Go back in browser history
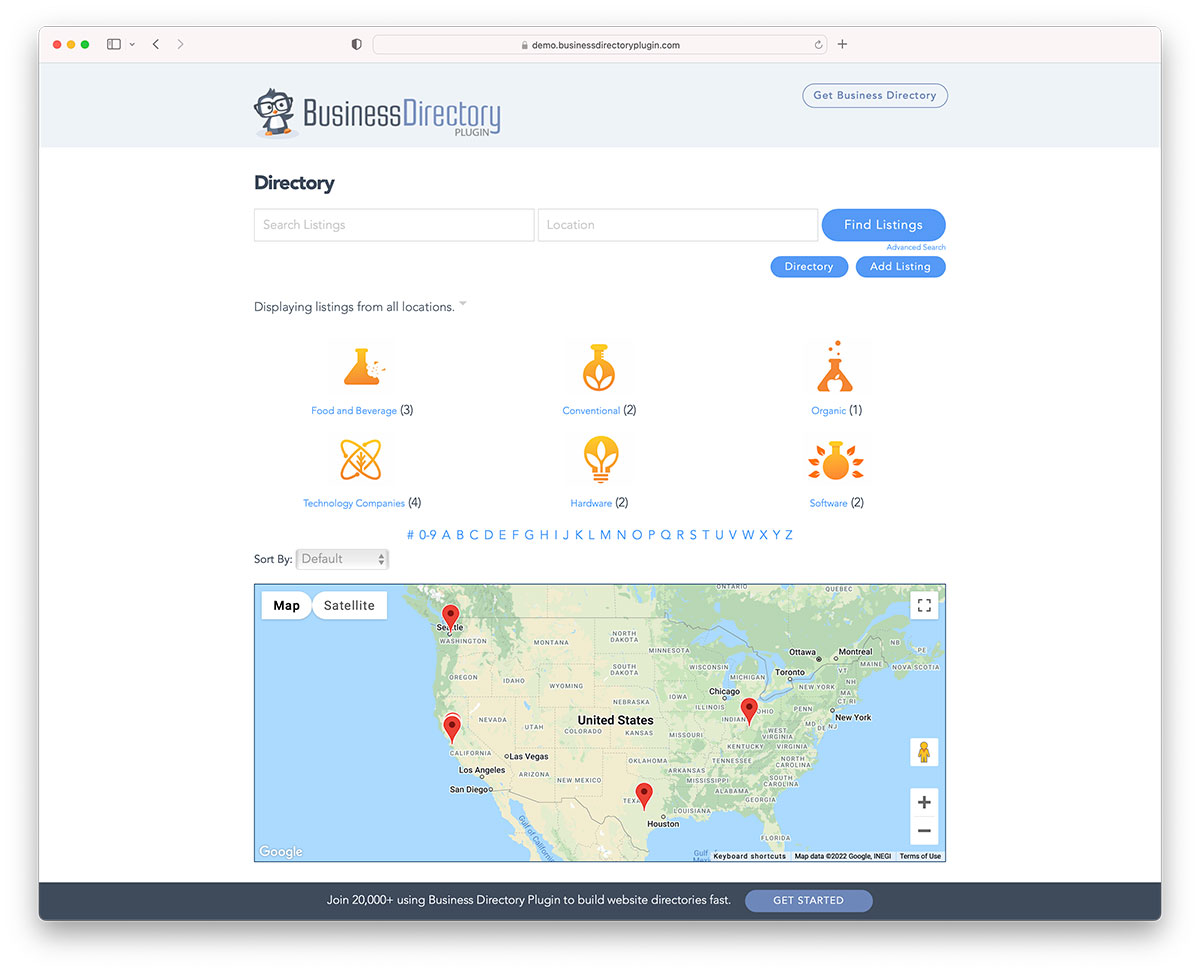This screenshot has height=972, width=1200. (x=156, y=44)
